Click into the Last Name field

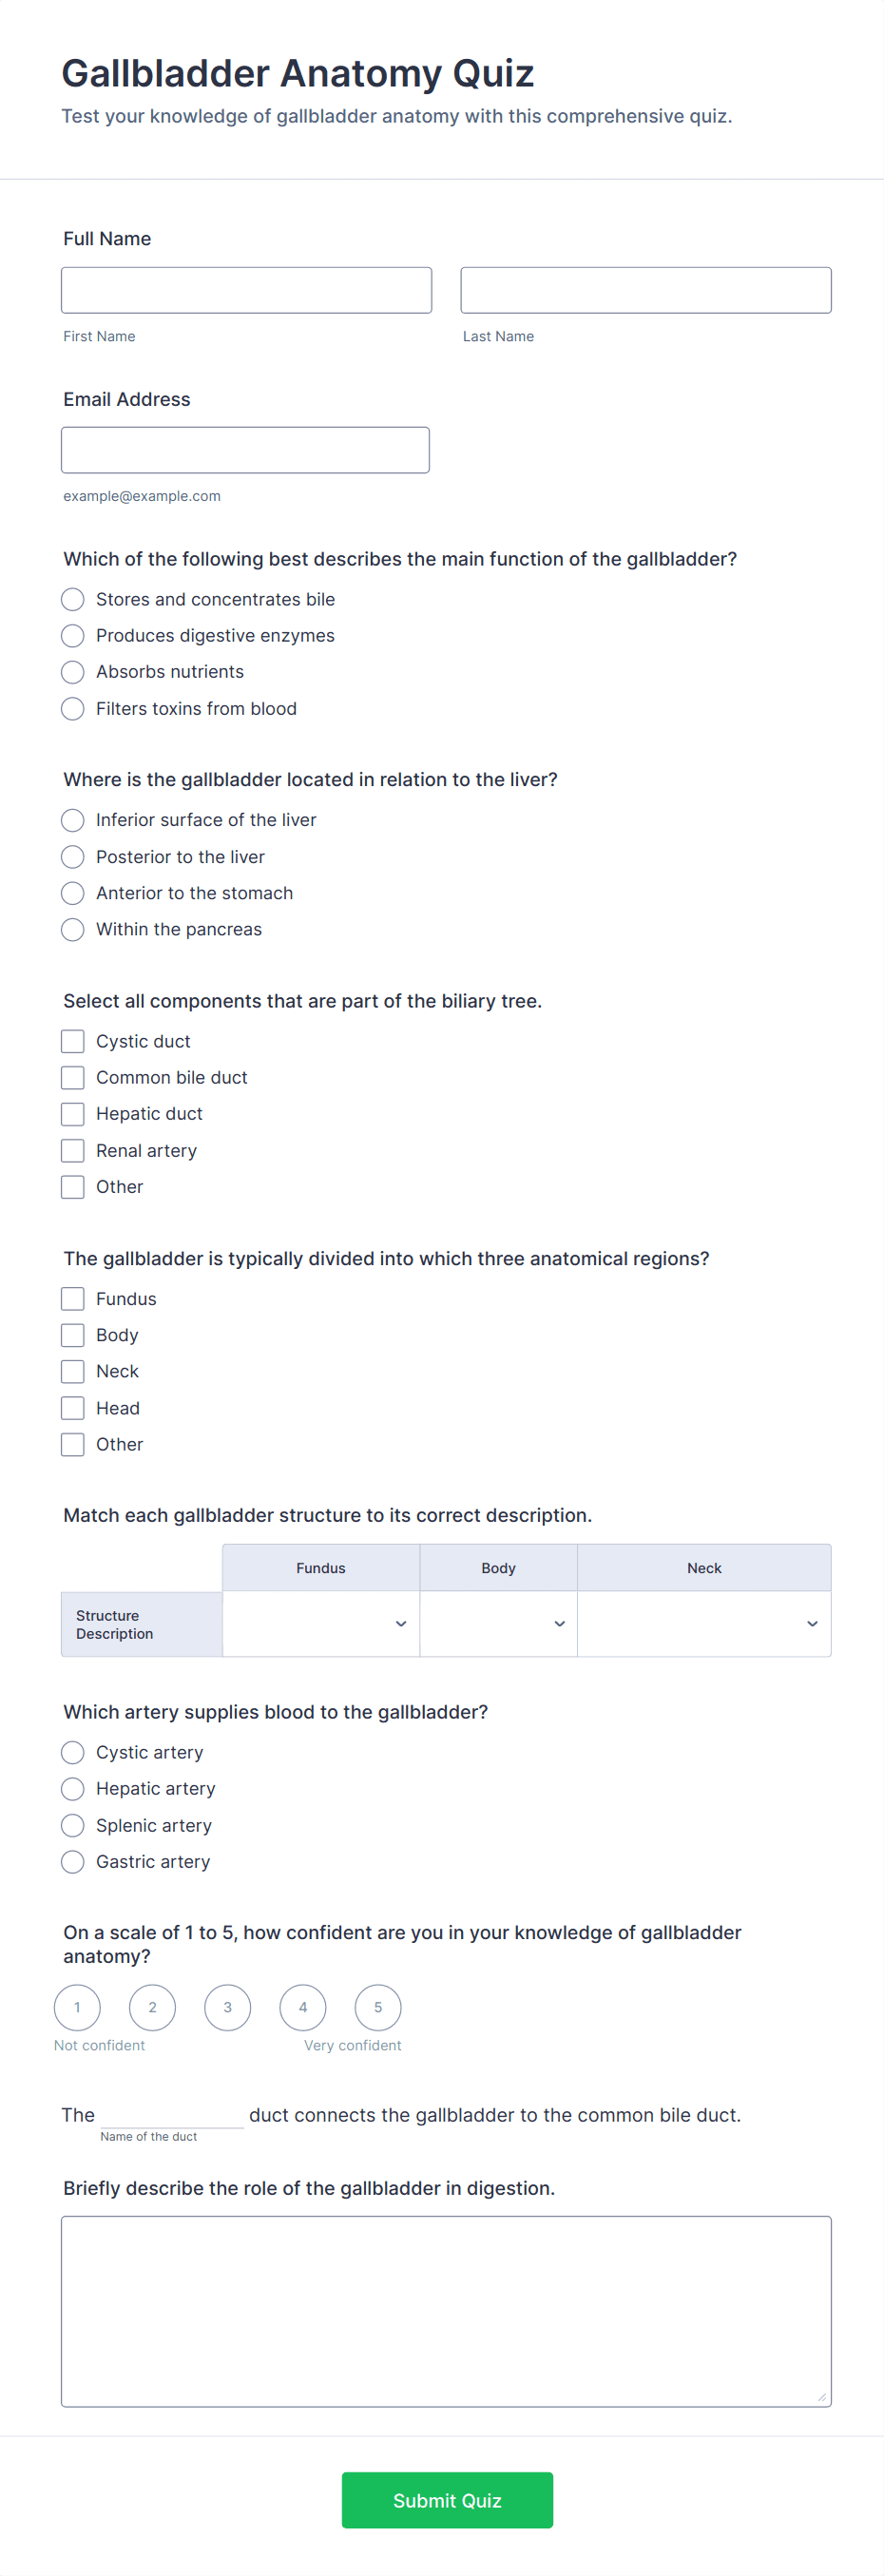pos(645,290)
